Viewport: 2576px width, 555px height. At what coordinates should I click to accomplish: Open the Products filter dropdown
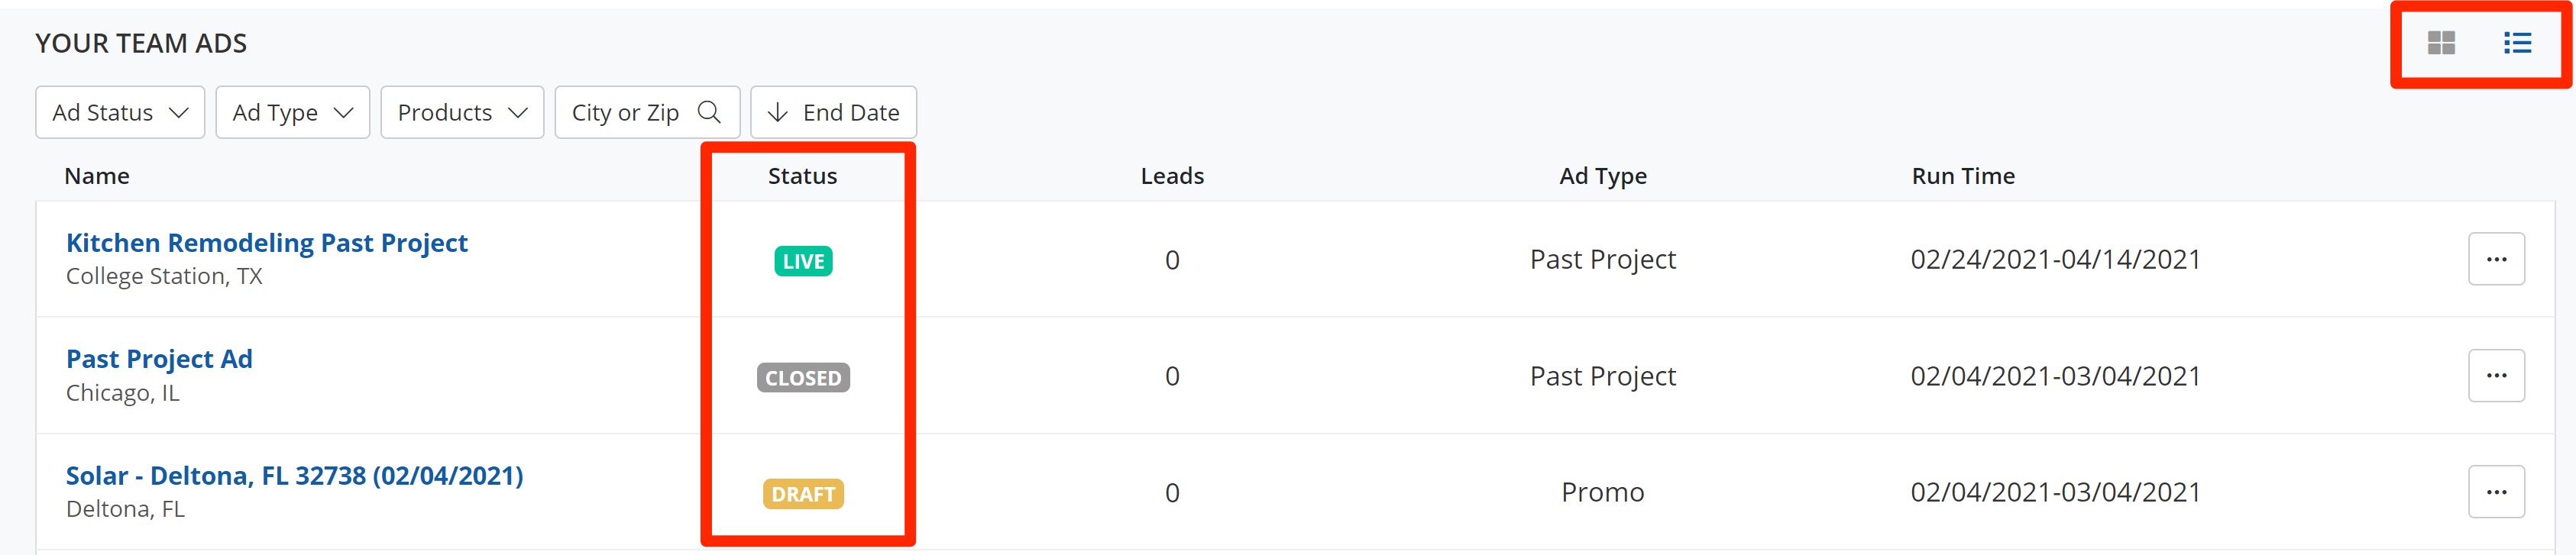(x=461, y=112)
